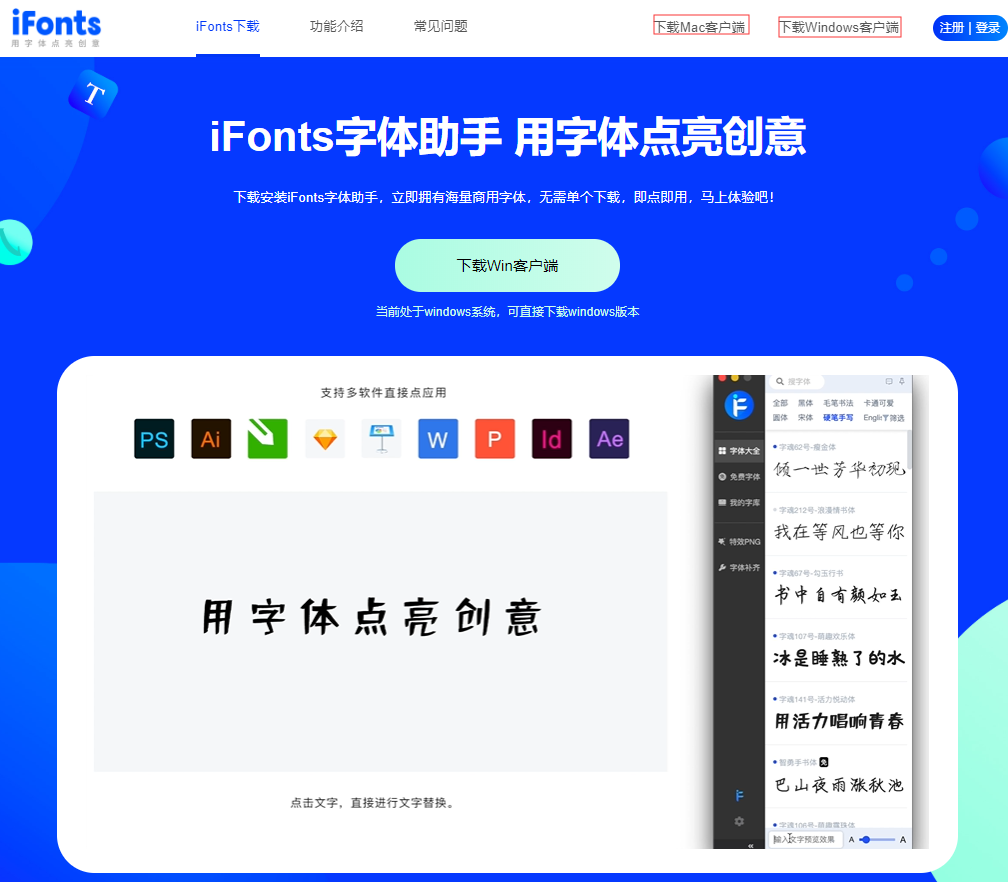Select the 硬笔手写 font category

(x=838, y=418)
